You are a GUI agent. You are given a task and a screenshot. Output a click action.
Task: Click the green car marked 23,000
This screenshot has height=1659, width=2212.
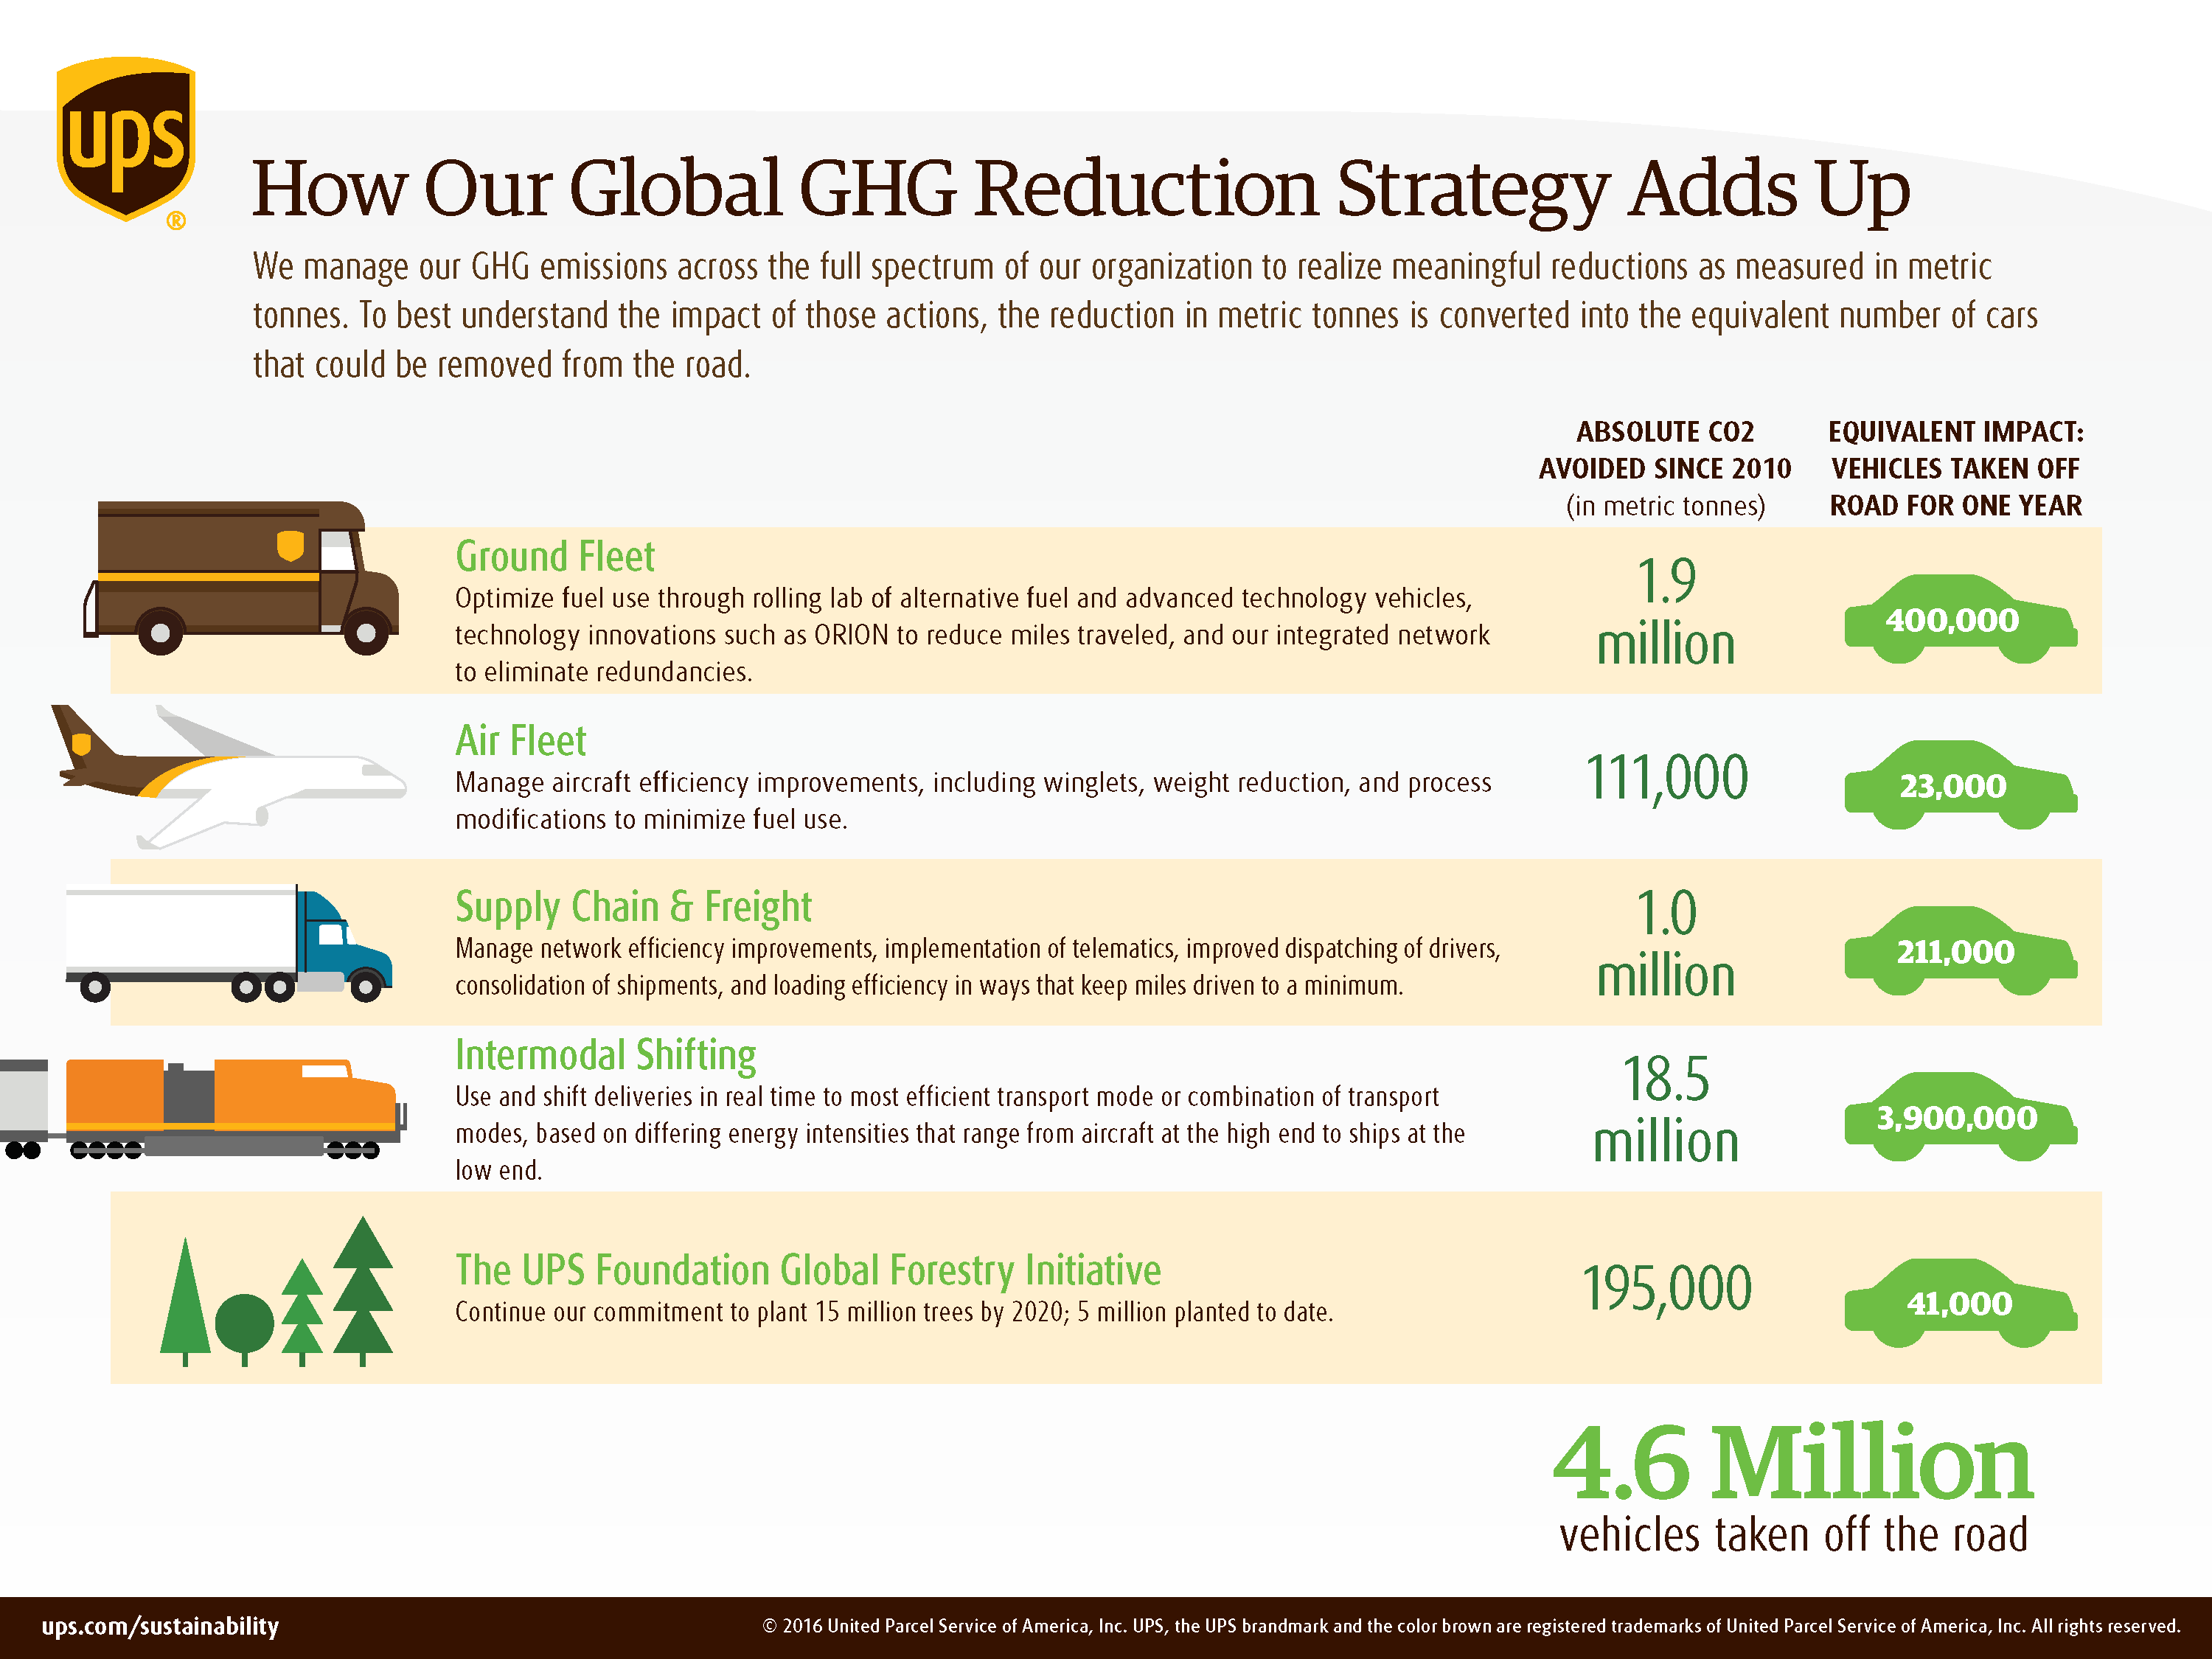pos(1960,786)
